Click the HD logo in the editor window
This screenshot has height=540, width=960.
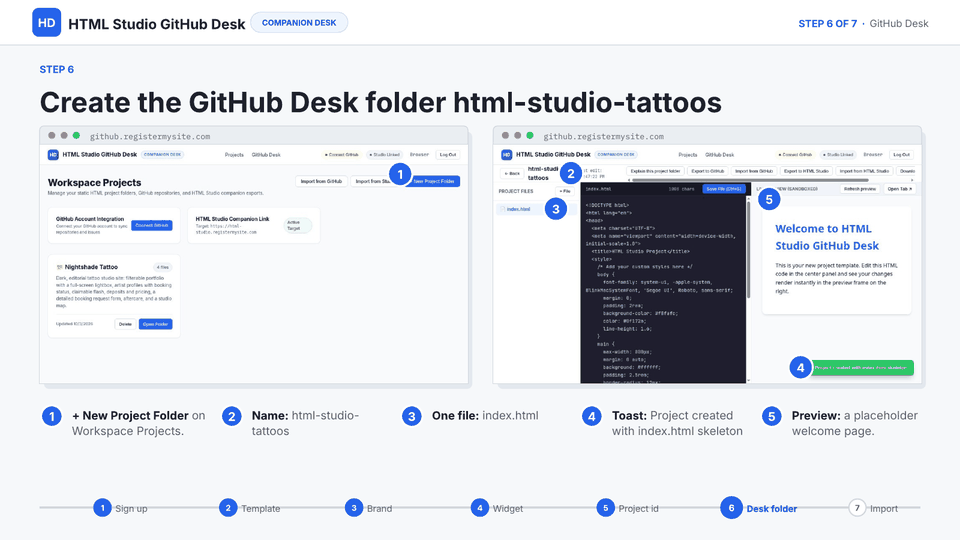point(506,155)
